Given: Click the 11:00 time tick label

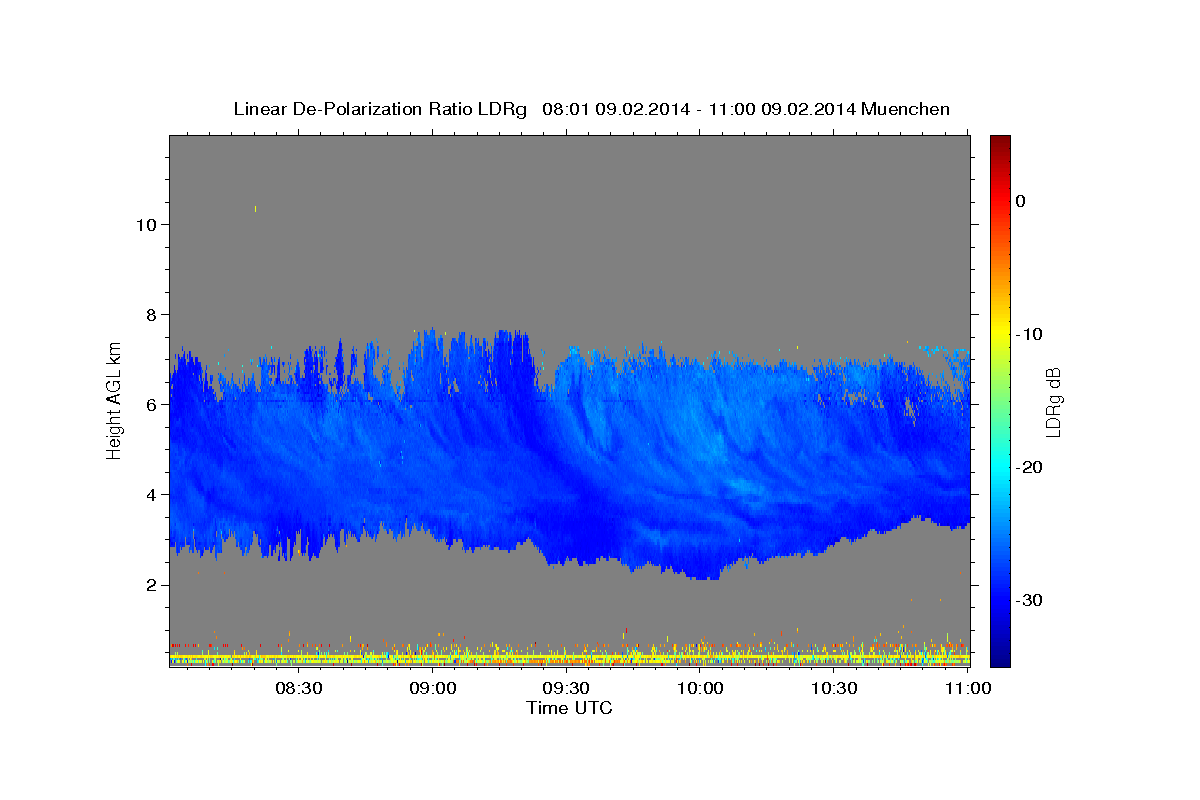Looking at the screenshot, I should (x=967, y=688).
